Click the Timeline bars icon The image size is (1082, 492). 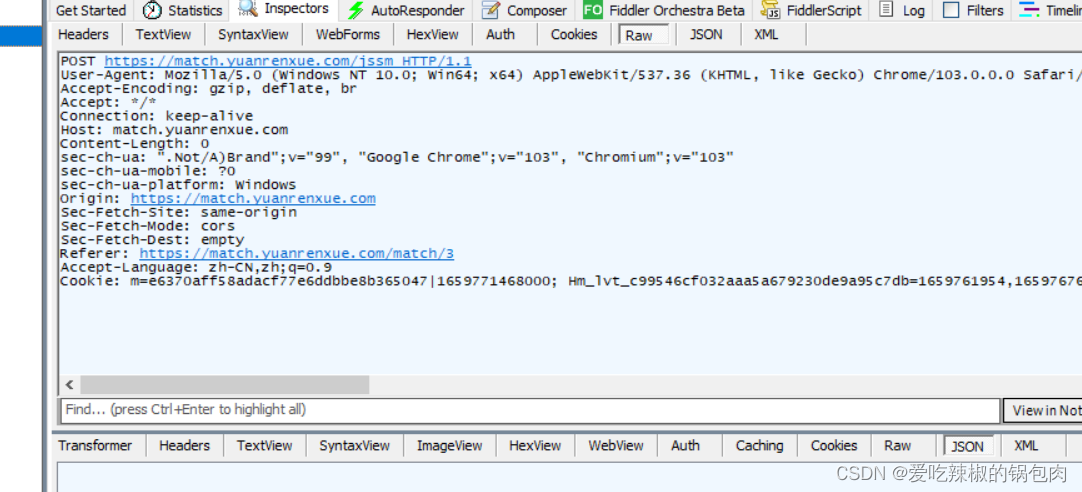click(1030, 10)
